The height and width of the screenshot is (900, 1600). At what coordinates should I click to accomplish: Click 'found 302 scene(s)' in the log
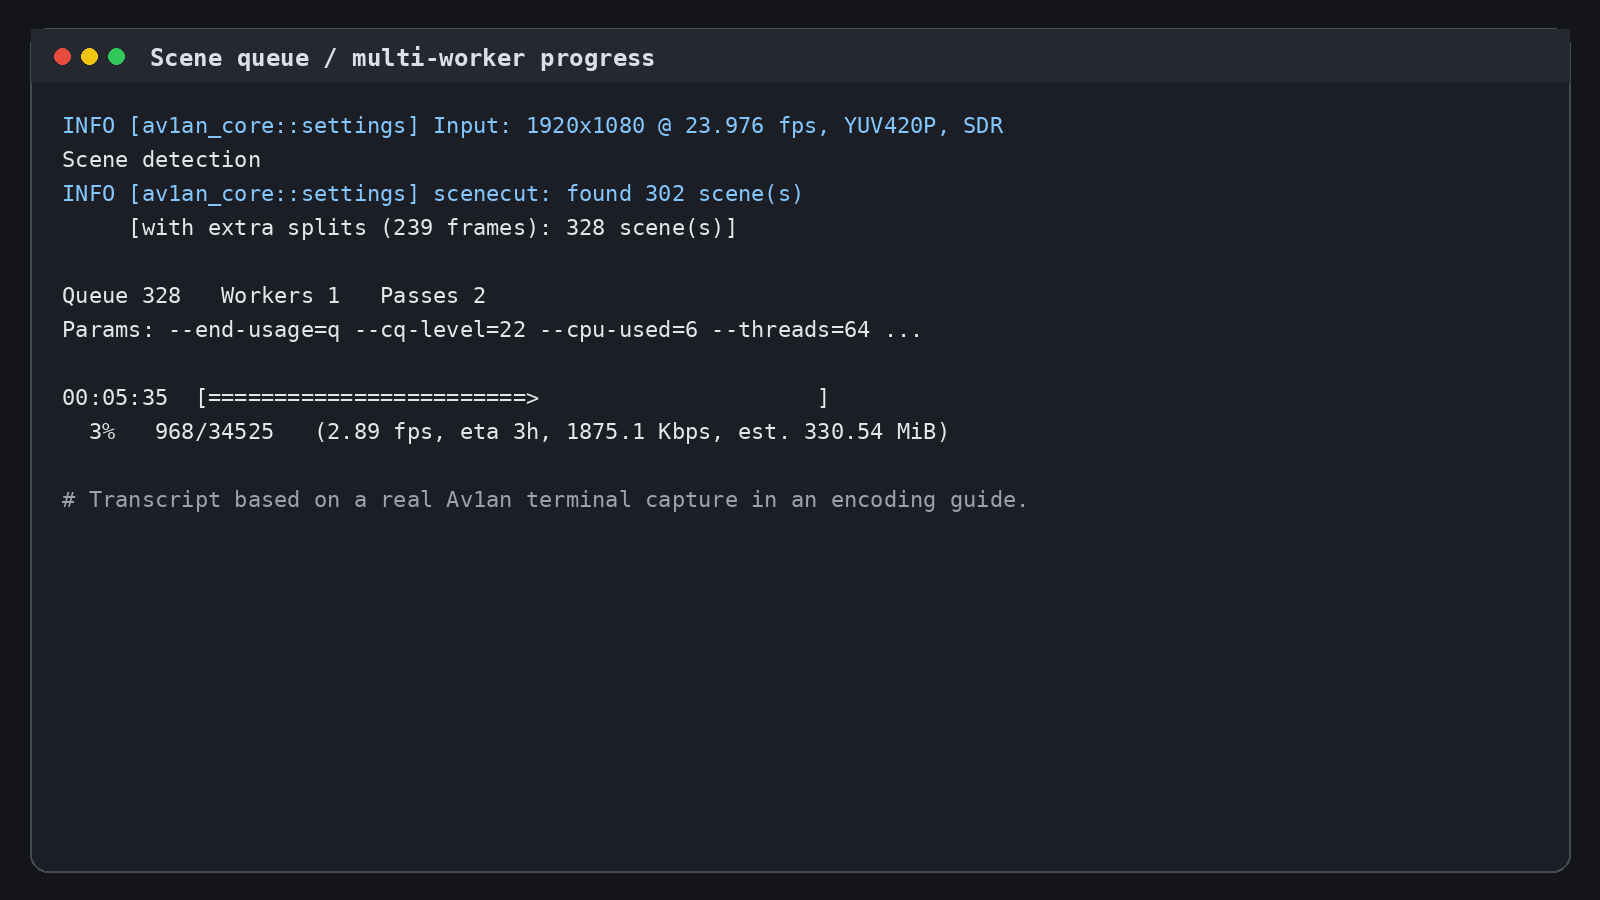point(684,194)
